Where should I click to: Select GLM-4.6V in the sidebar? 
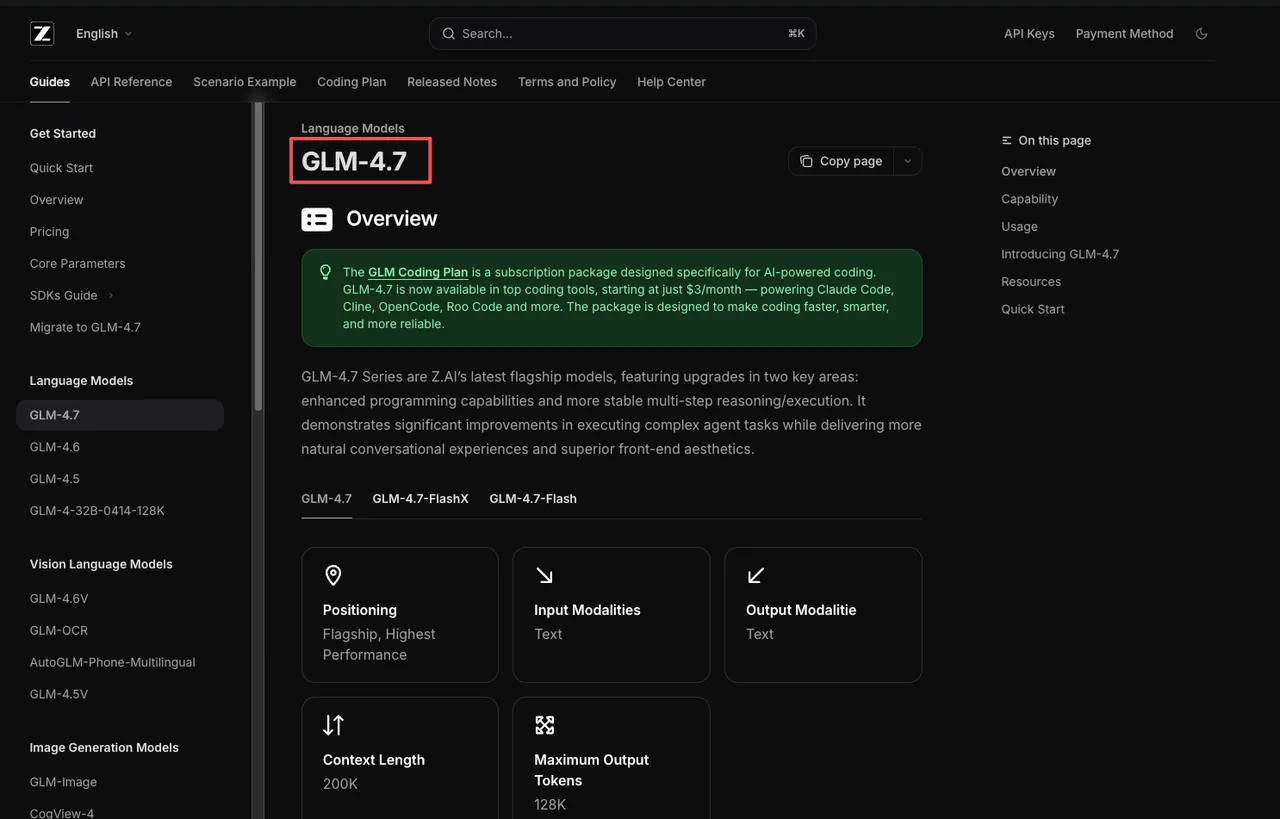[x=59, y=598]
